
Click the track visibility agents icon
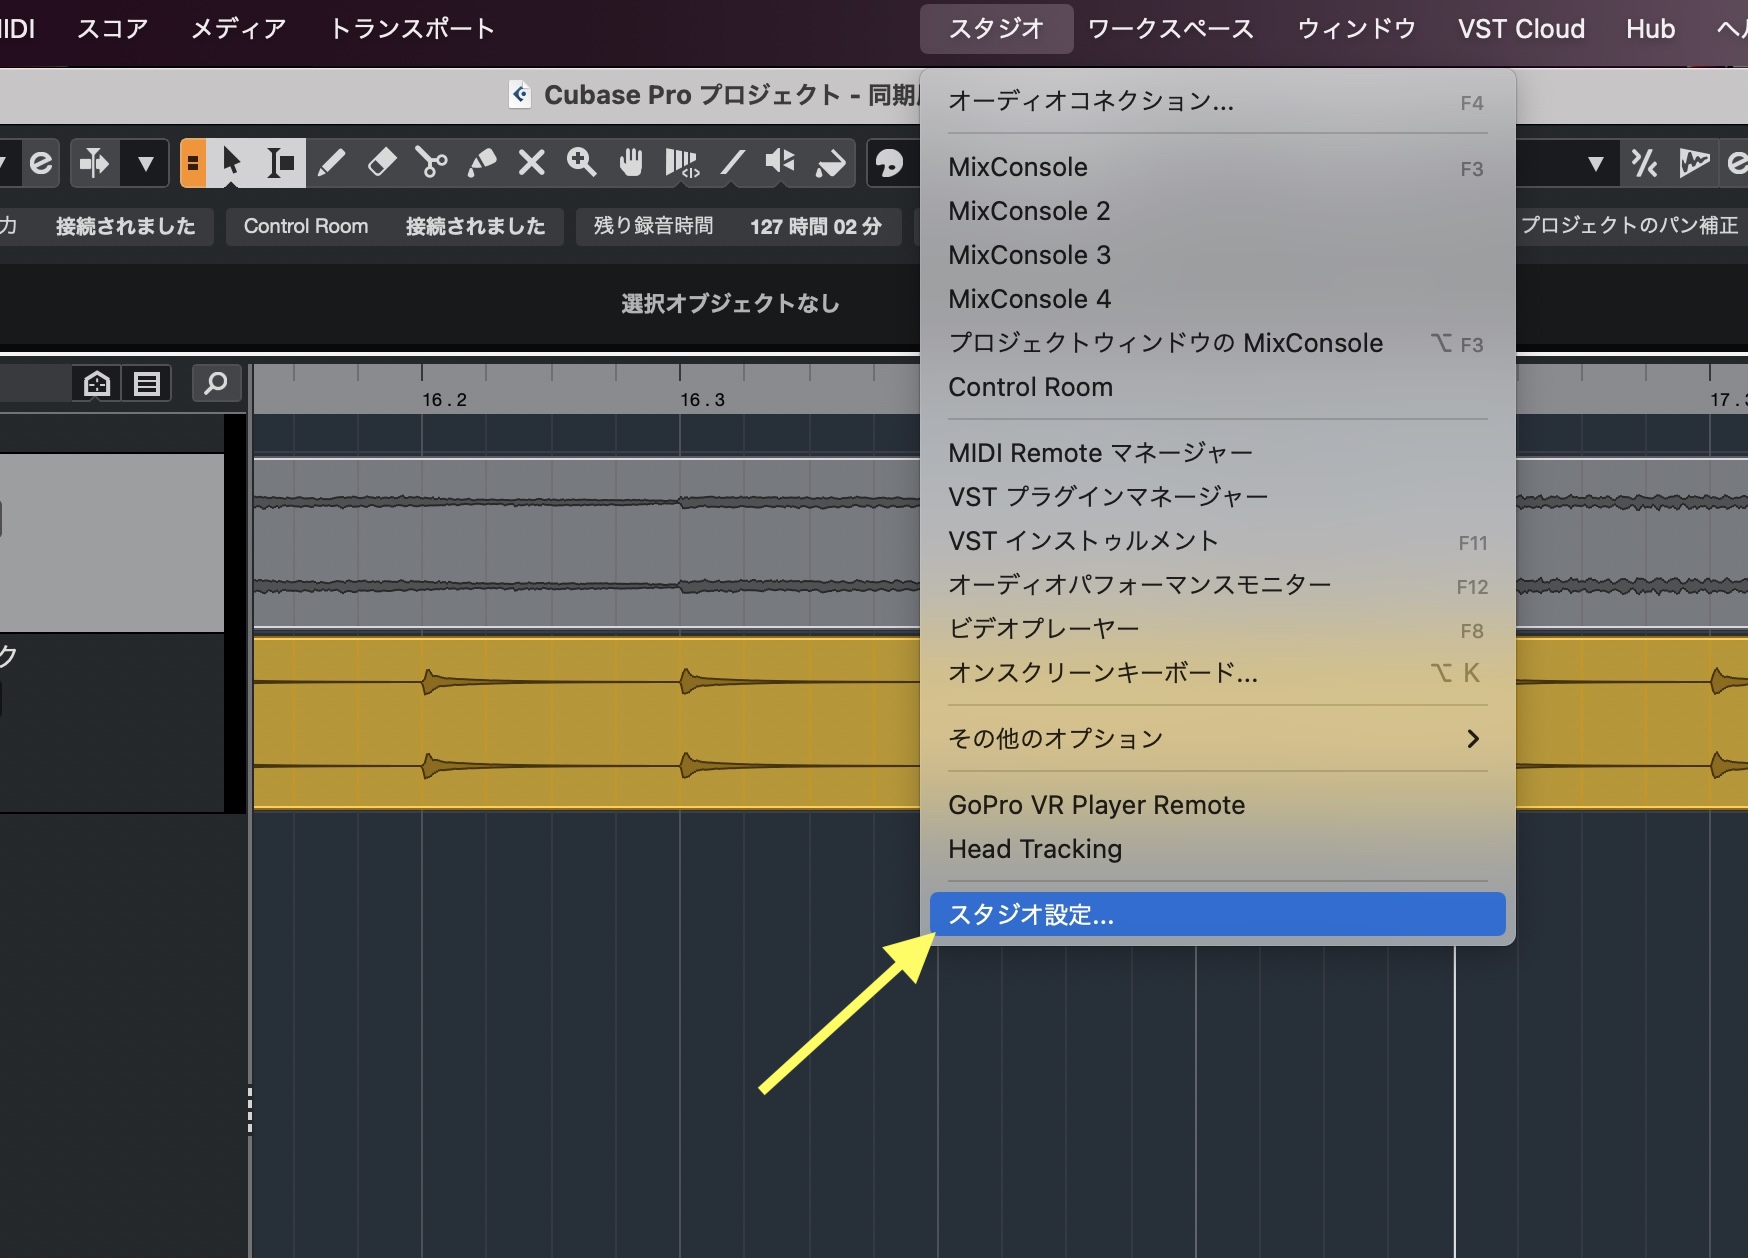[x=97, y=383]
